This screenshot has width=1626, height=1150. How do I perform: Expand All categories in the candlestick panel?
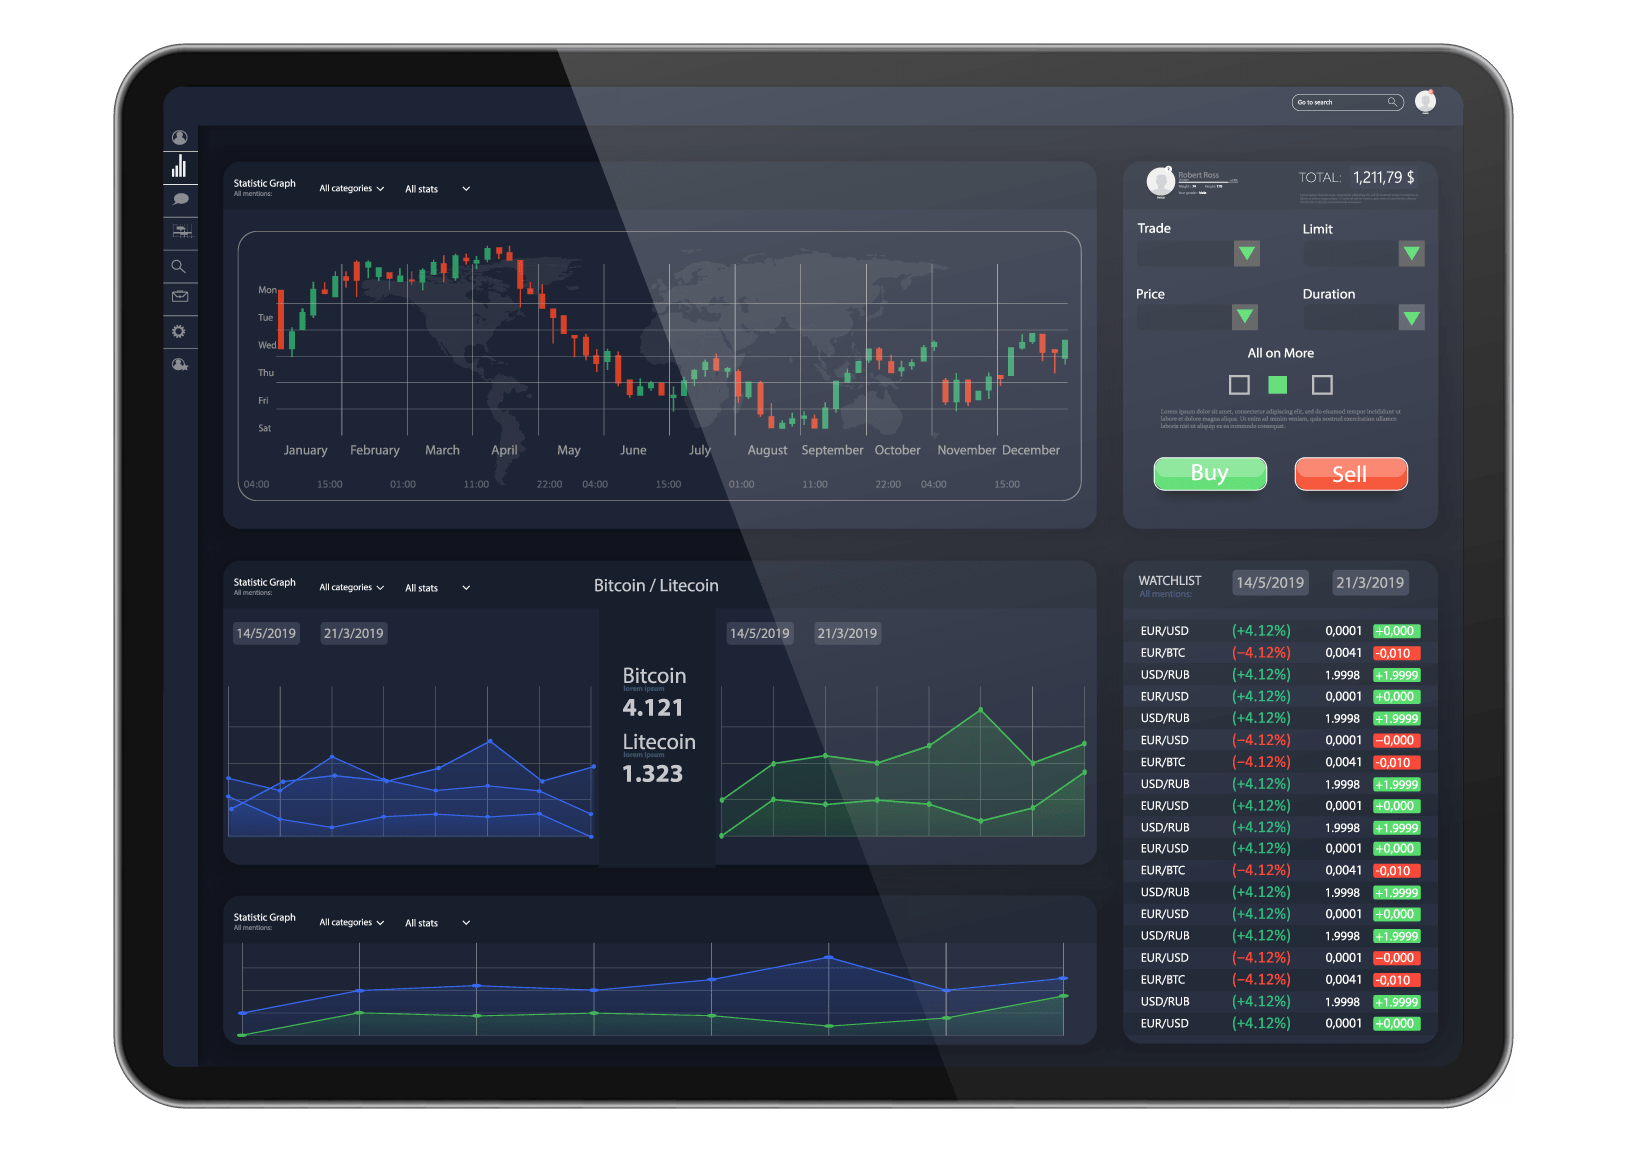tap(352, 189)
